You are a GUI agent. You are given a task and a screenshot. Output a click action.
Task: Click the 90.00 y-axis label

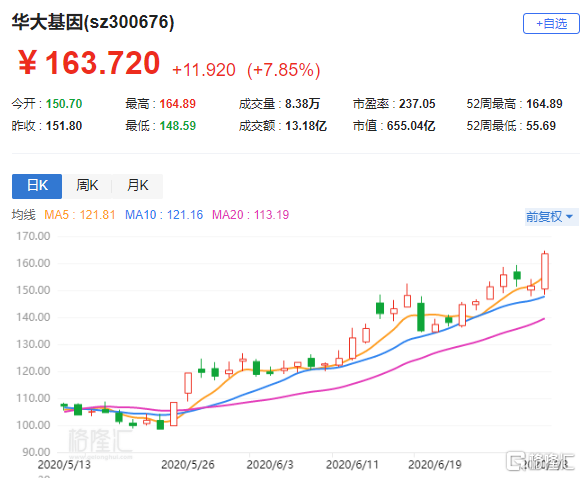pyautogui.click(x=36, y=452)
